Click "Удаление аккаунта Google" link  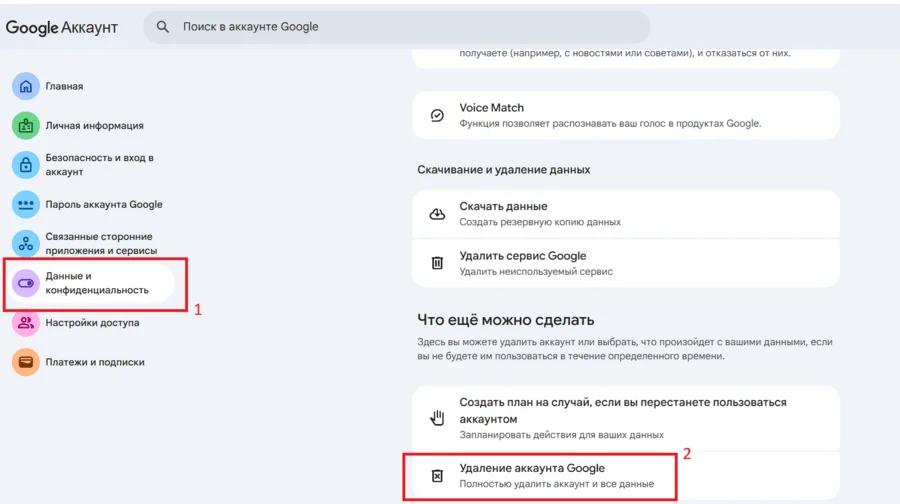point(532,468)
